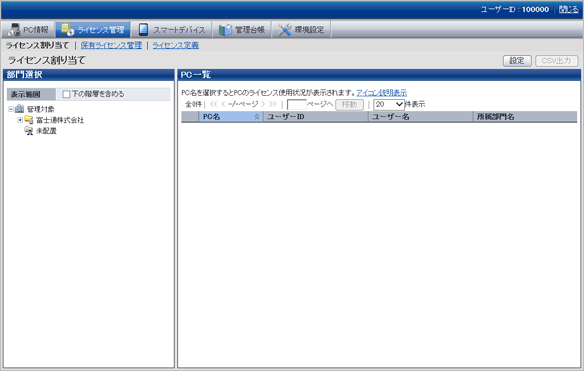Viewport: 584px width, 371px height.
Task: Click the 閉じる link at top right
Action: pos(569,9)
